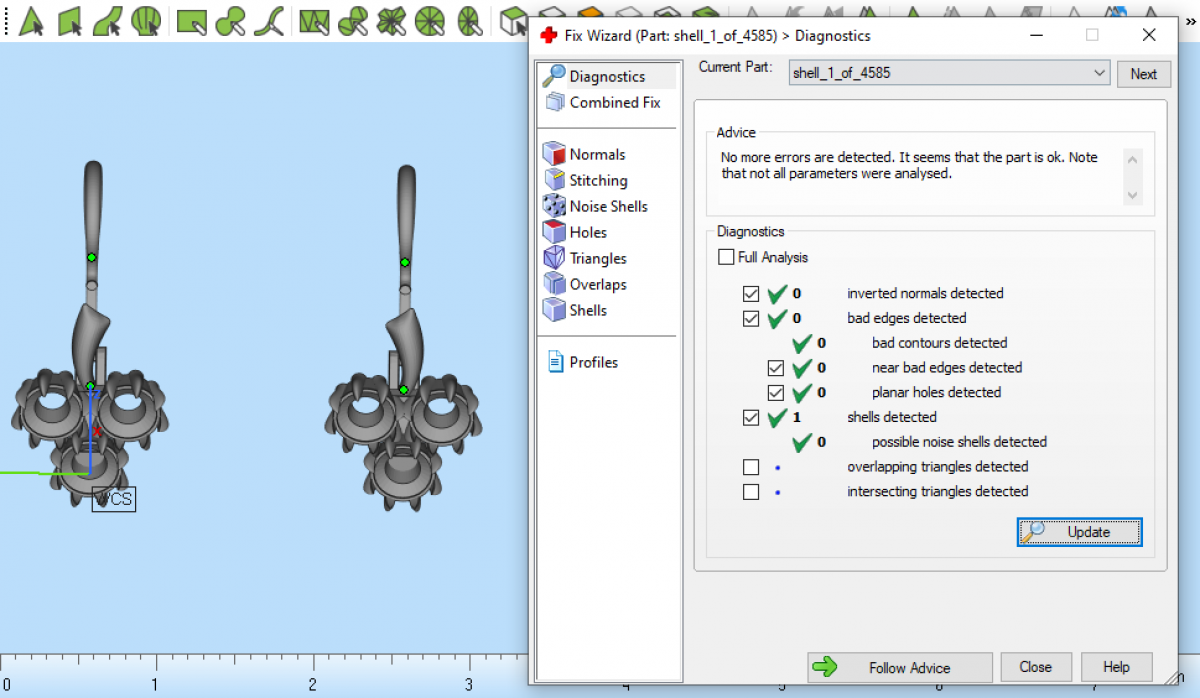Pick the select shell tool icon
Screen dimensions: 1200x698
click(146, 20)
